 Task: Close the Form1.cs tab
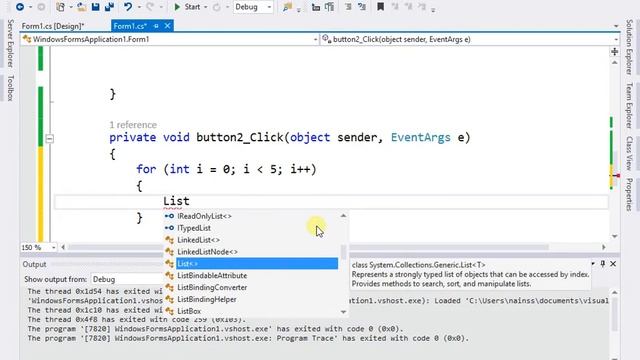167,26
